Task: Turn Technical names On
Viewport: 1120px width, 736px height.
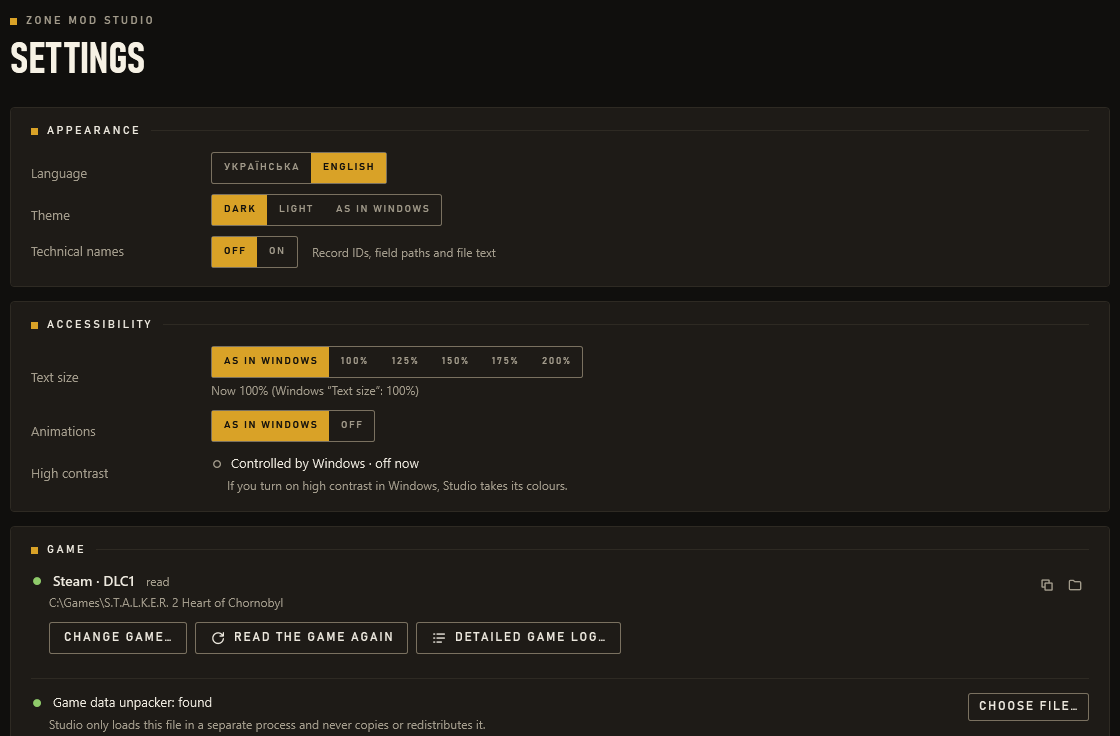Action: point(276,252)
